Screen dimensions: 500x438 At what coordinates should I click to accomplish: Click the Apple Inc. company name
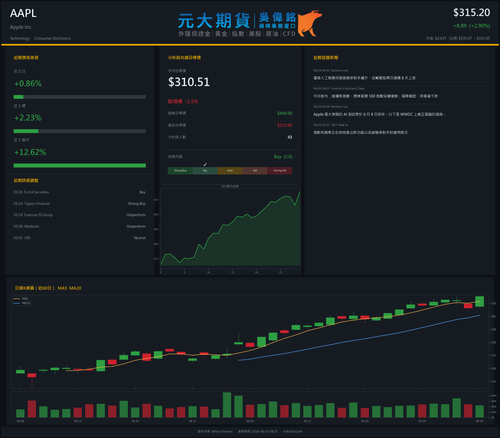(21, 27)
